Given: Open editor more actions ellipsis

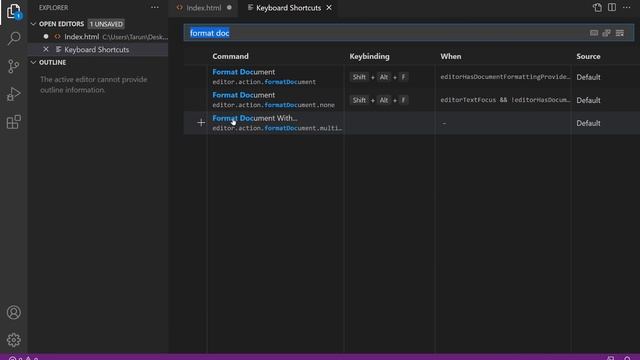Looking at the screenshot, I should point(627,7).
